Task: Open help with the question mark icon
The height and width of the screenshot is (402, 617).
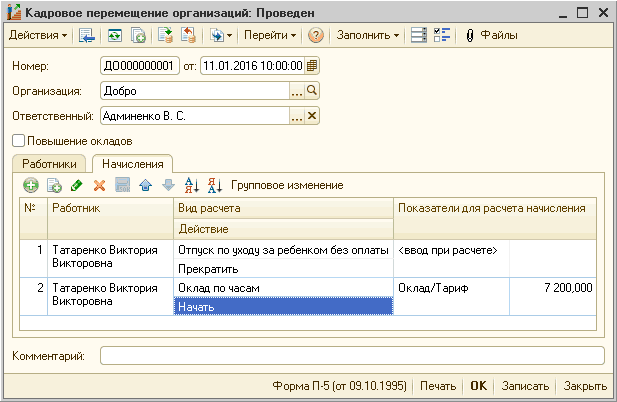Action: pyautogui.click(x=316, y=35)
